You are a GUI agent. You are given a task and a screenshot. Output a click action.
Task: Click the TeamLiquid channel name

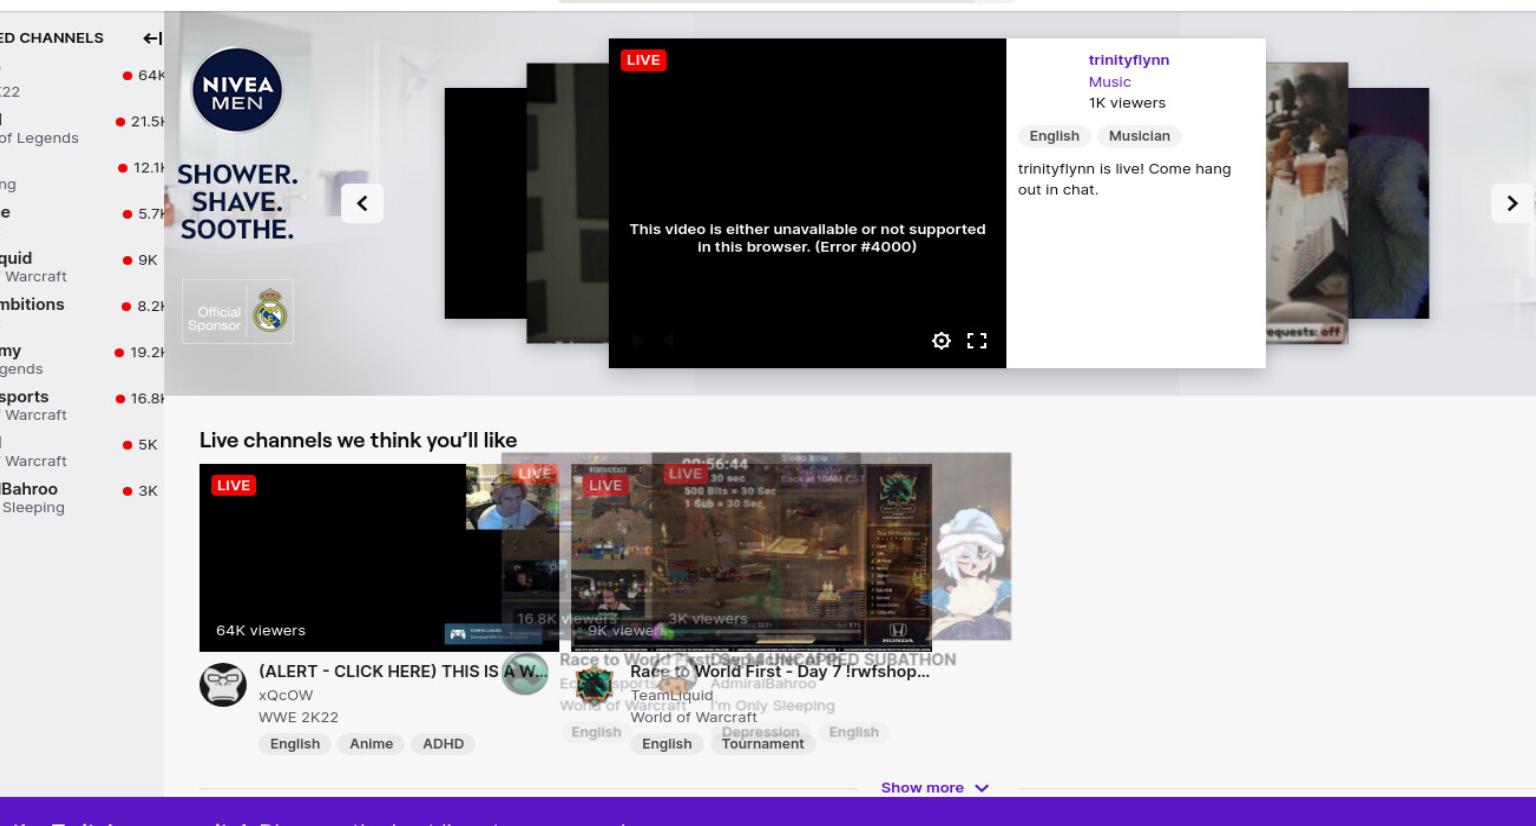coord(672,695)
